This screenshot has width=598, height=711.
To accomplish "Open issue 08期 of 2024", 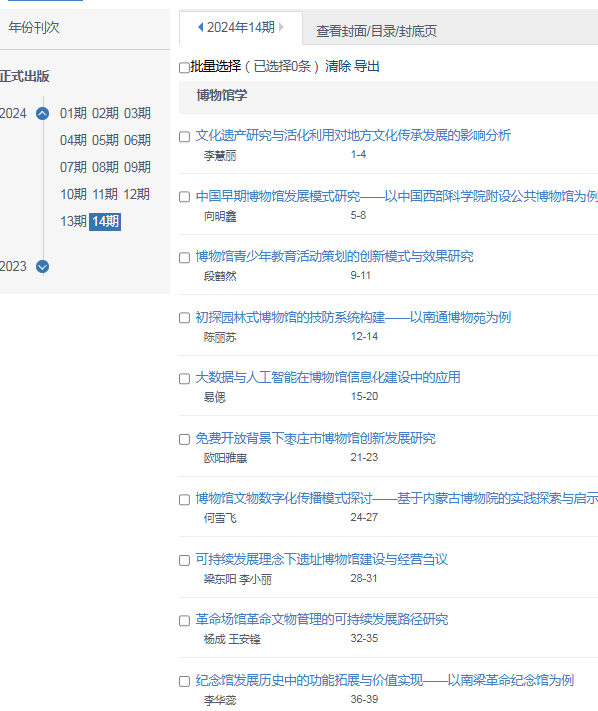I will coord(105,167).
